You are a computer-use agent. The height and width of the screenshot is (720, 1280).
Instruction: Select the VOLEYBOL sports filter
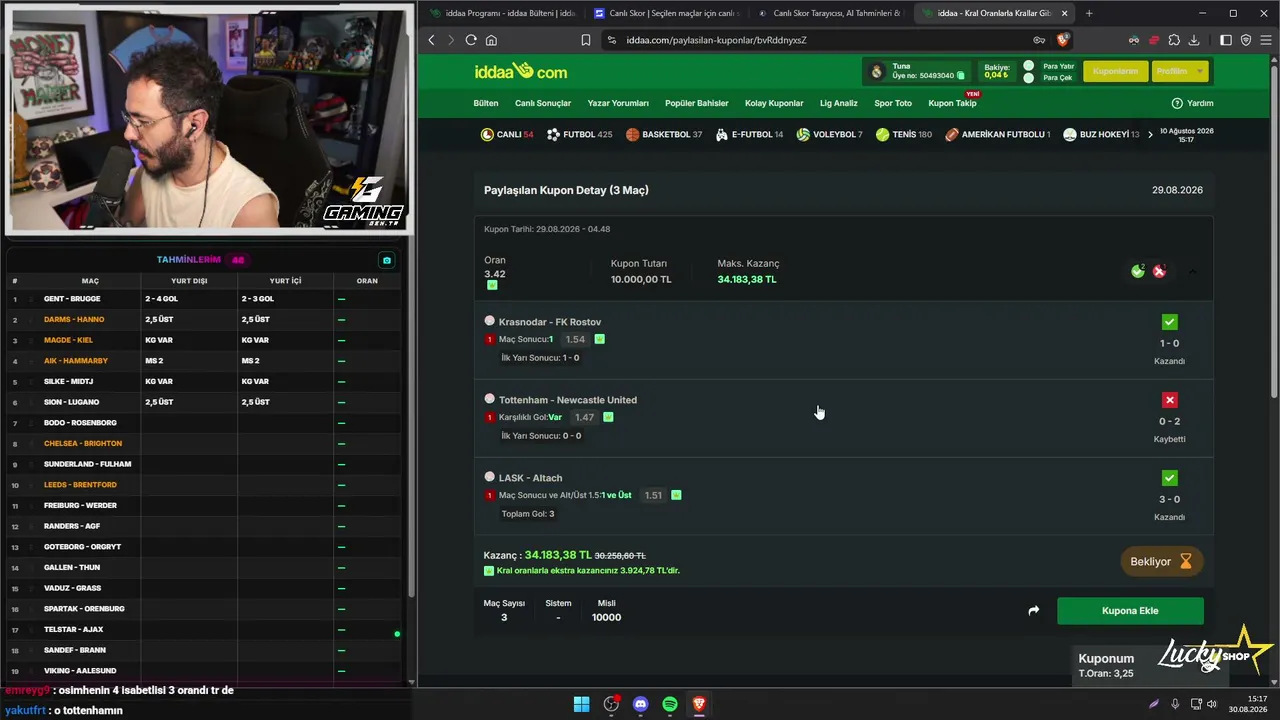(830, 134)
